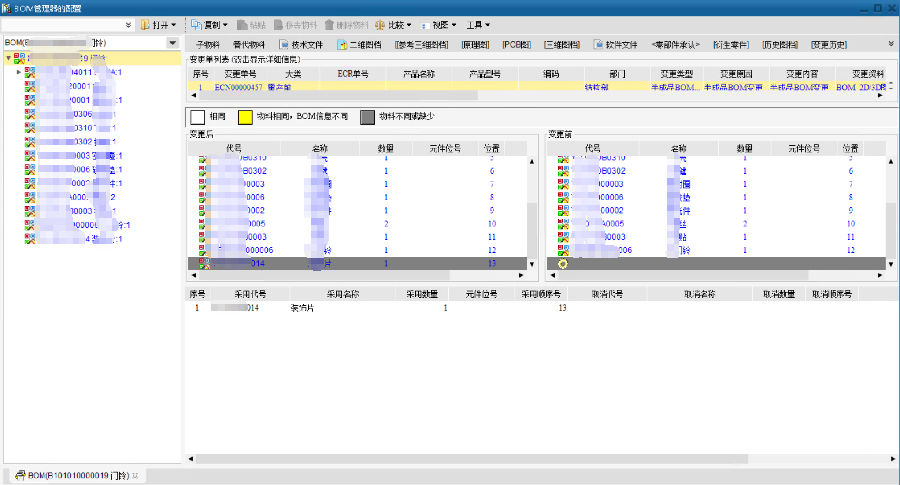Screen dimensions: 900x485
Task: Open the 比较 dropdown menu
Action: [x=409, y=25]
